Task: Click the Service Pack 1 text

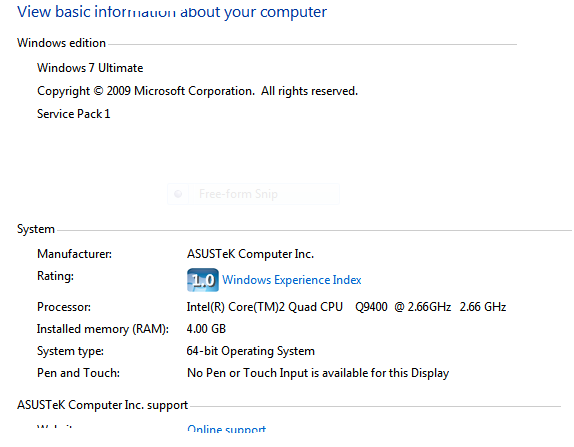Action: click(x=74, y=114)
